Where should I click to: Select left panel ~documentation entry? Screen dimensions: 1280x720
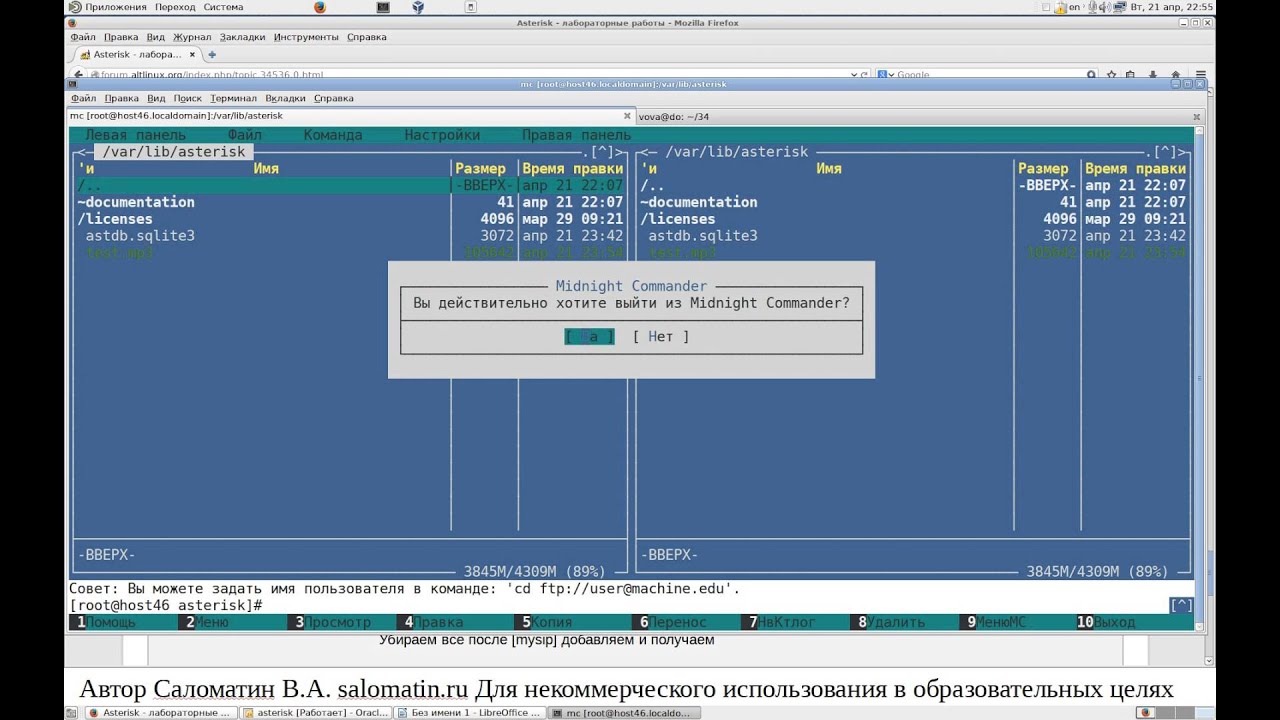tap(265, 202)
